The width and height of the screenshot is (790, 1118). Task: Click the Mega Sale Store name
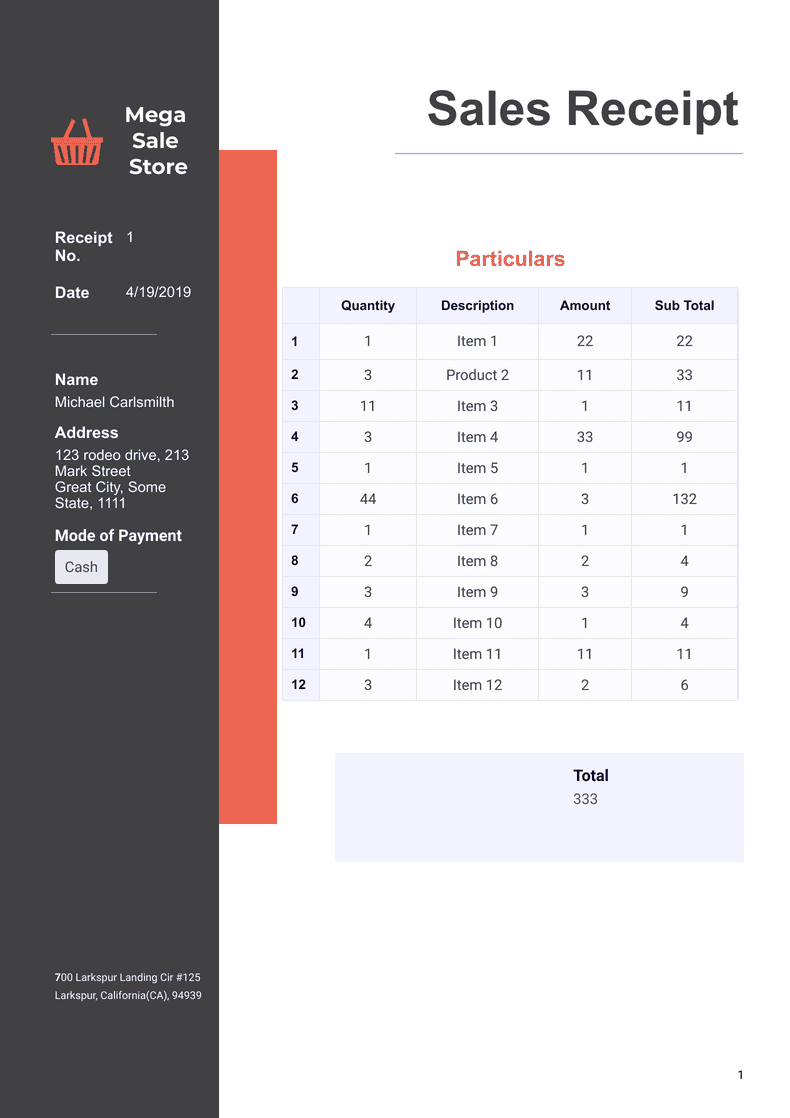[156, 141]
